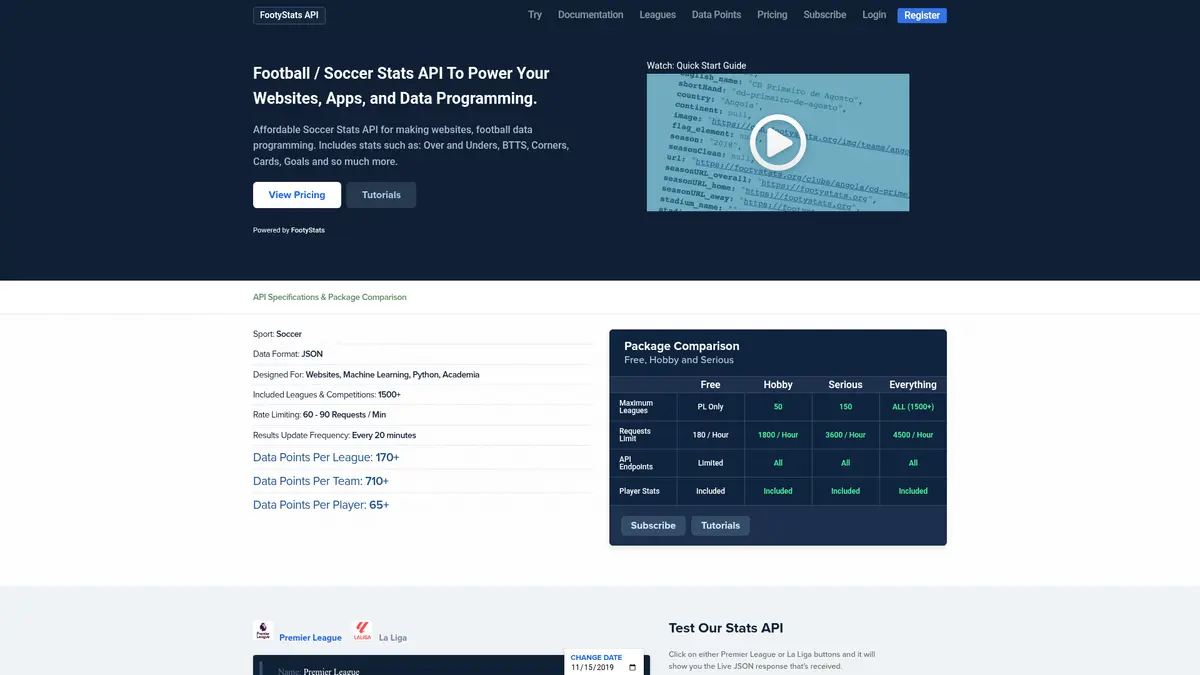Screen dimensions: 1200x675
Task: Click the 'Limited' API Endpoints cell
Action: click(710, 463)
